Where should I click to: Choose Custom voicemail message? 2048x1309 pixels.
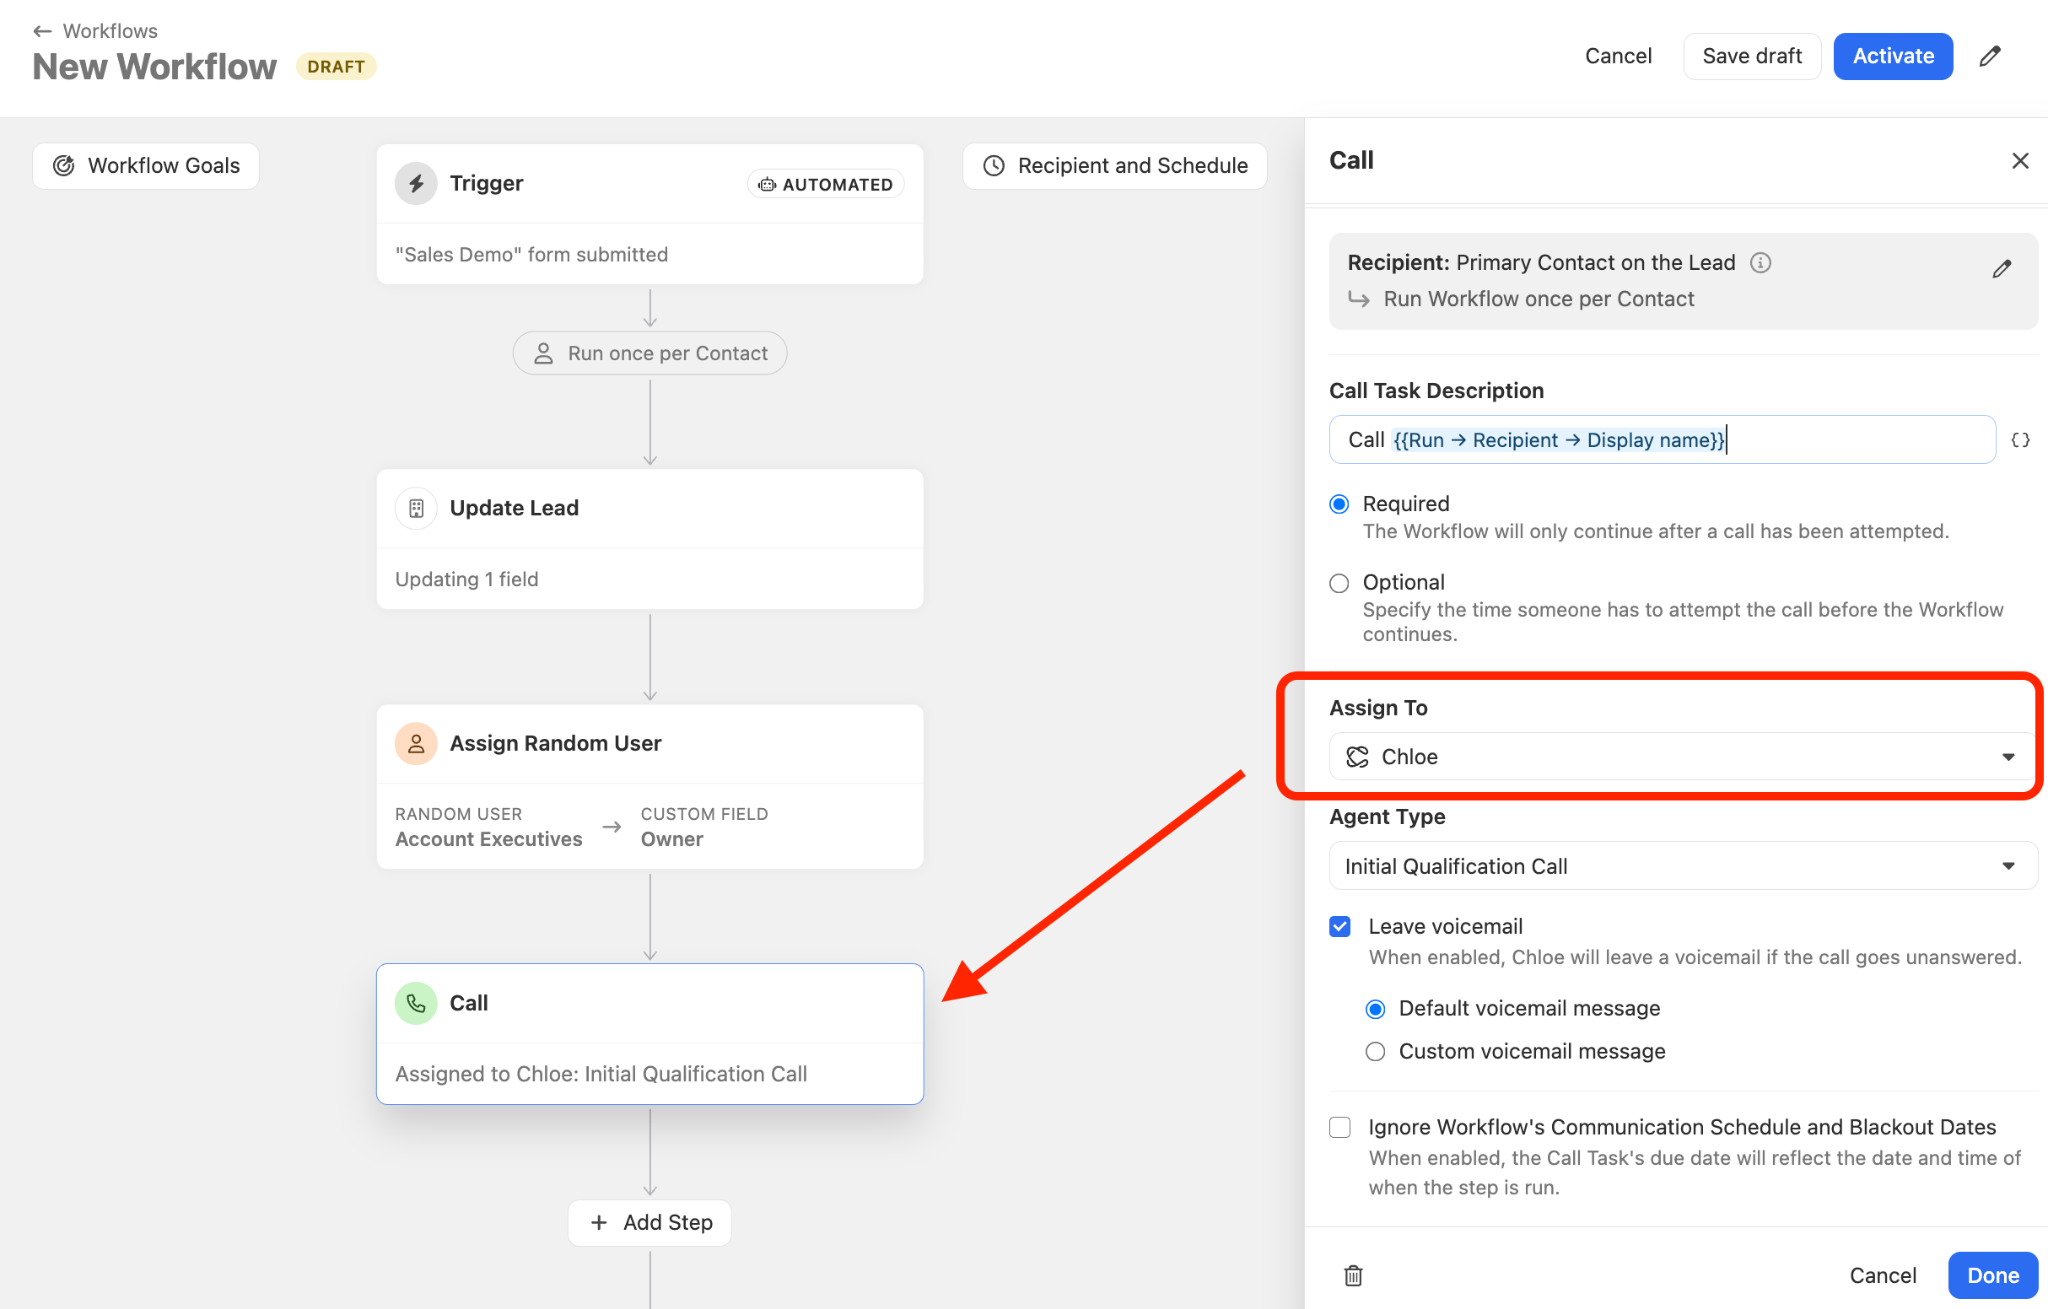click(1375, 1052)
